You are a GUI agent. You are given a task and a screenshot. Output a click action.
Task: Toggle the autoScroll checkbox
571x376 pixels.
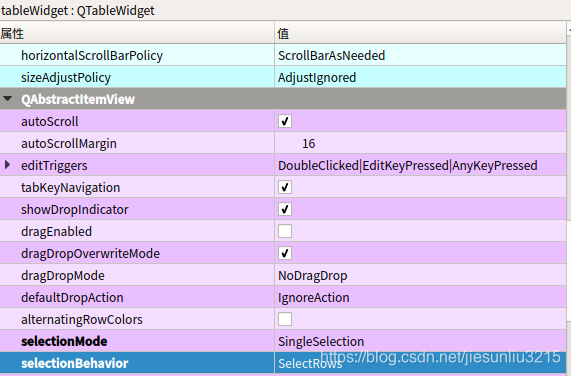[285, 121]
